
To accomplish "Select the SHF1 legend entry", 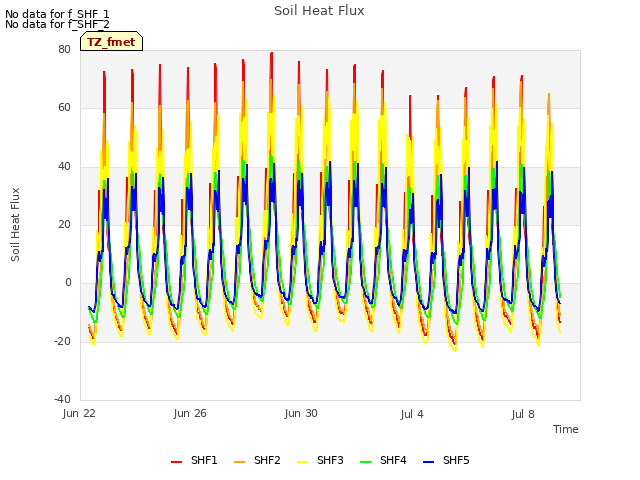I will (194, 460).
